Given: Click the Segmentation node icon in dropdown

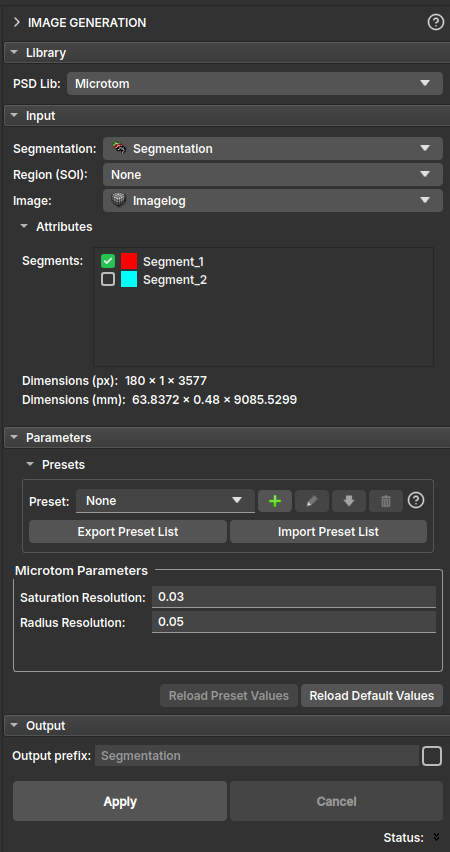Looking at the screenshot, I should coord(119,148).
